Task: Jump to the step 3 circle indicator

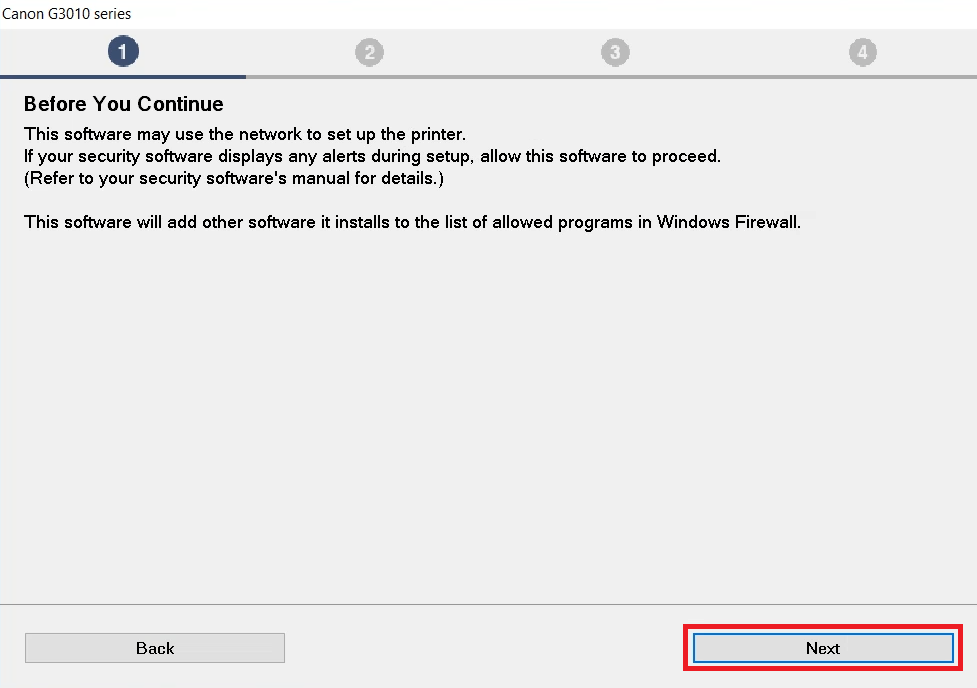Action: tap(615, 52)
